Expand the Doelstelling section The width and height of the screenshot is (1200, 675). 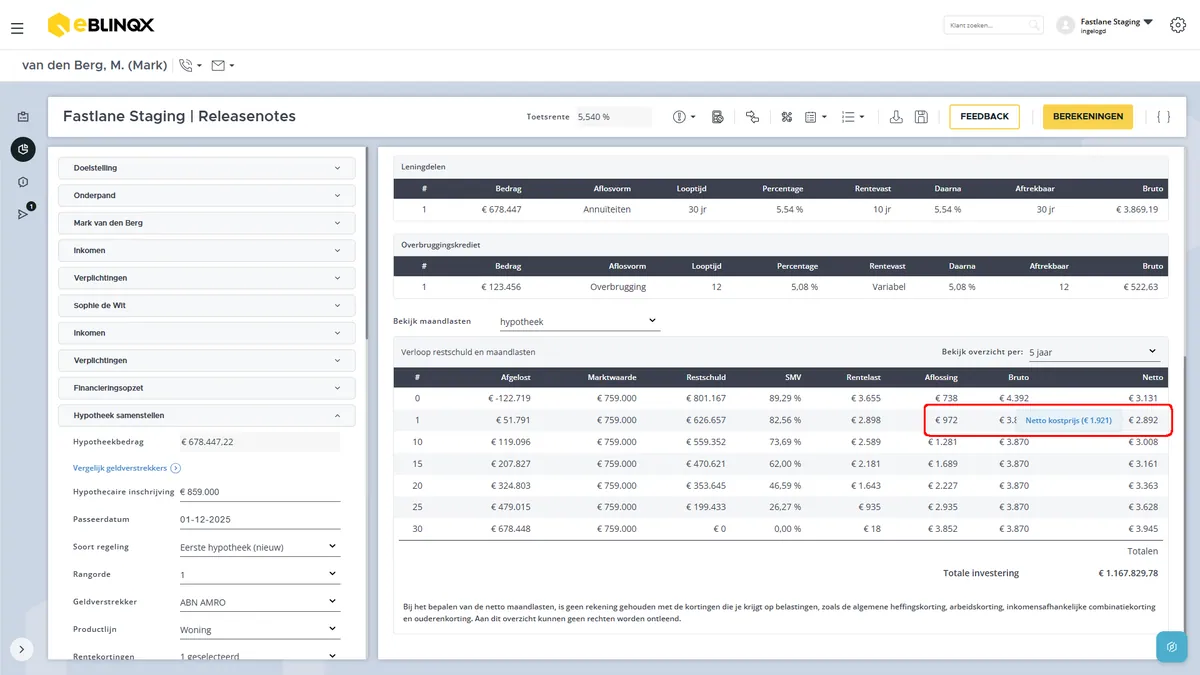tap(207, 168)
